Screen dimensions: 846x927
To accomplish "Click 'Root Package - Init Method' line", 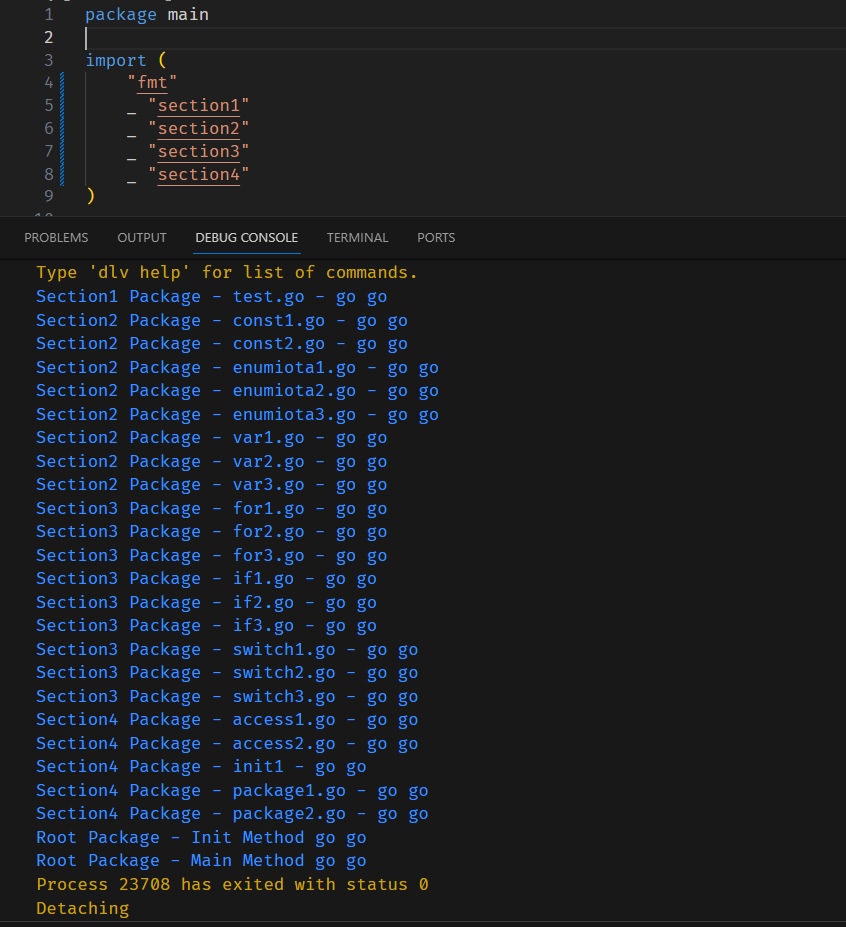I will click(201, 837).
